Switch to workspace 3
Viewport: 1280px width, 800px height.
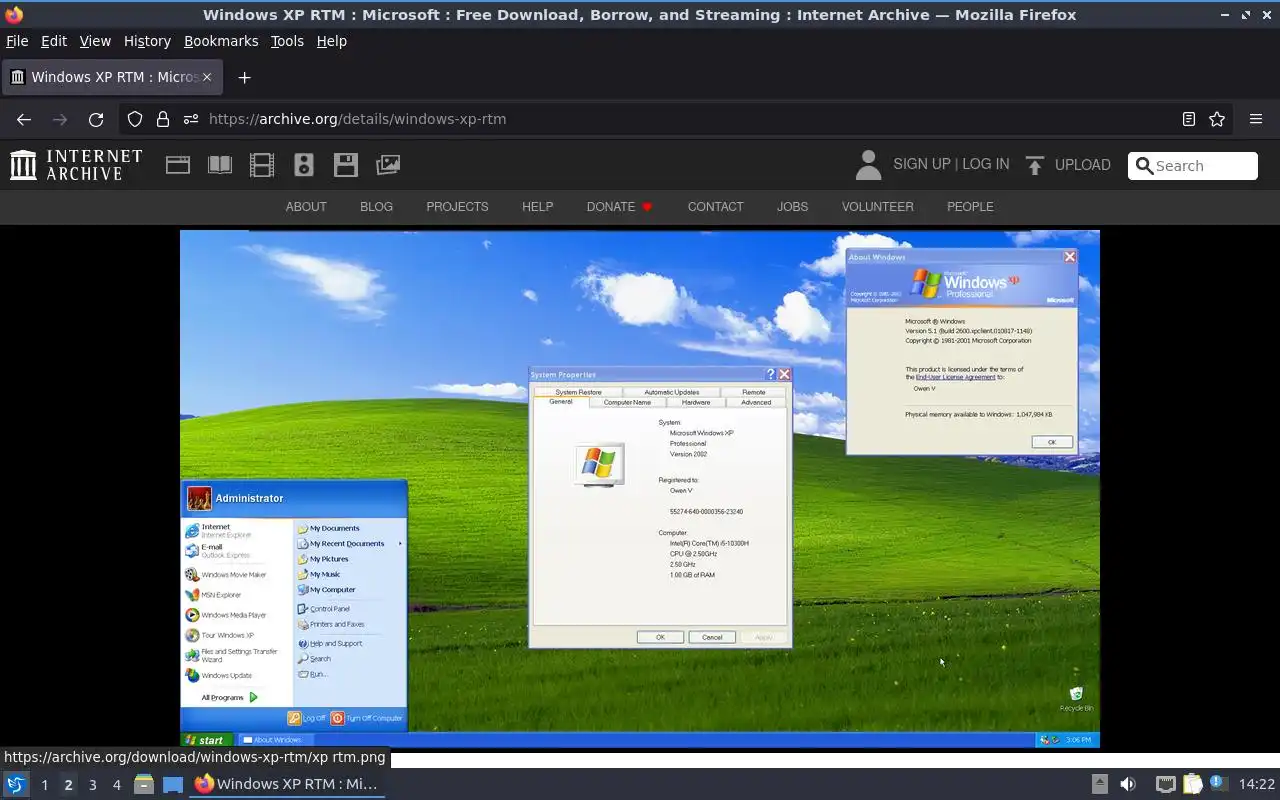92,785
